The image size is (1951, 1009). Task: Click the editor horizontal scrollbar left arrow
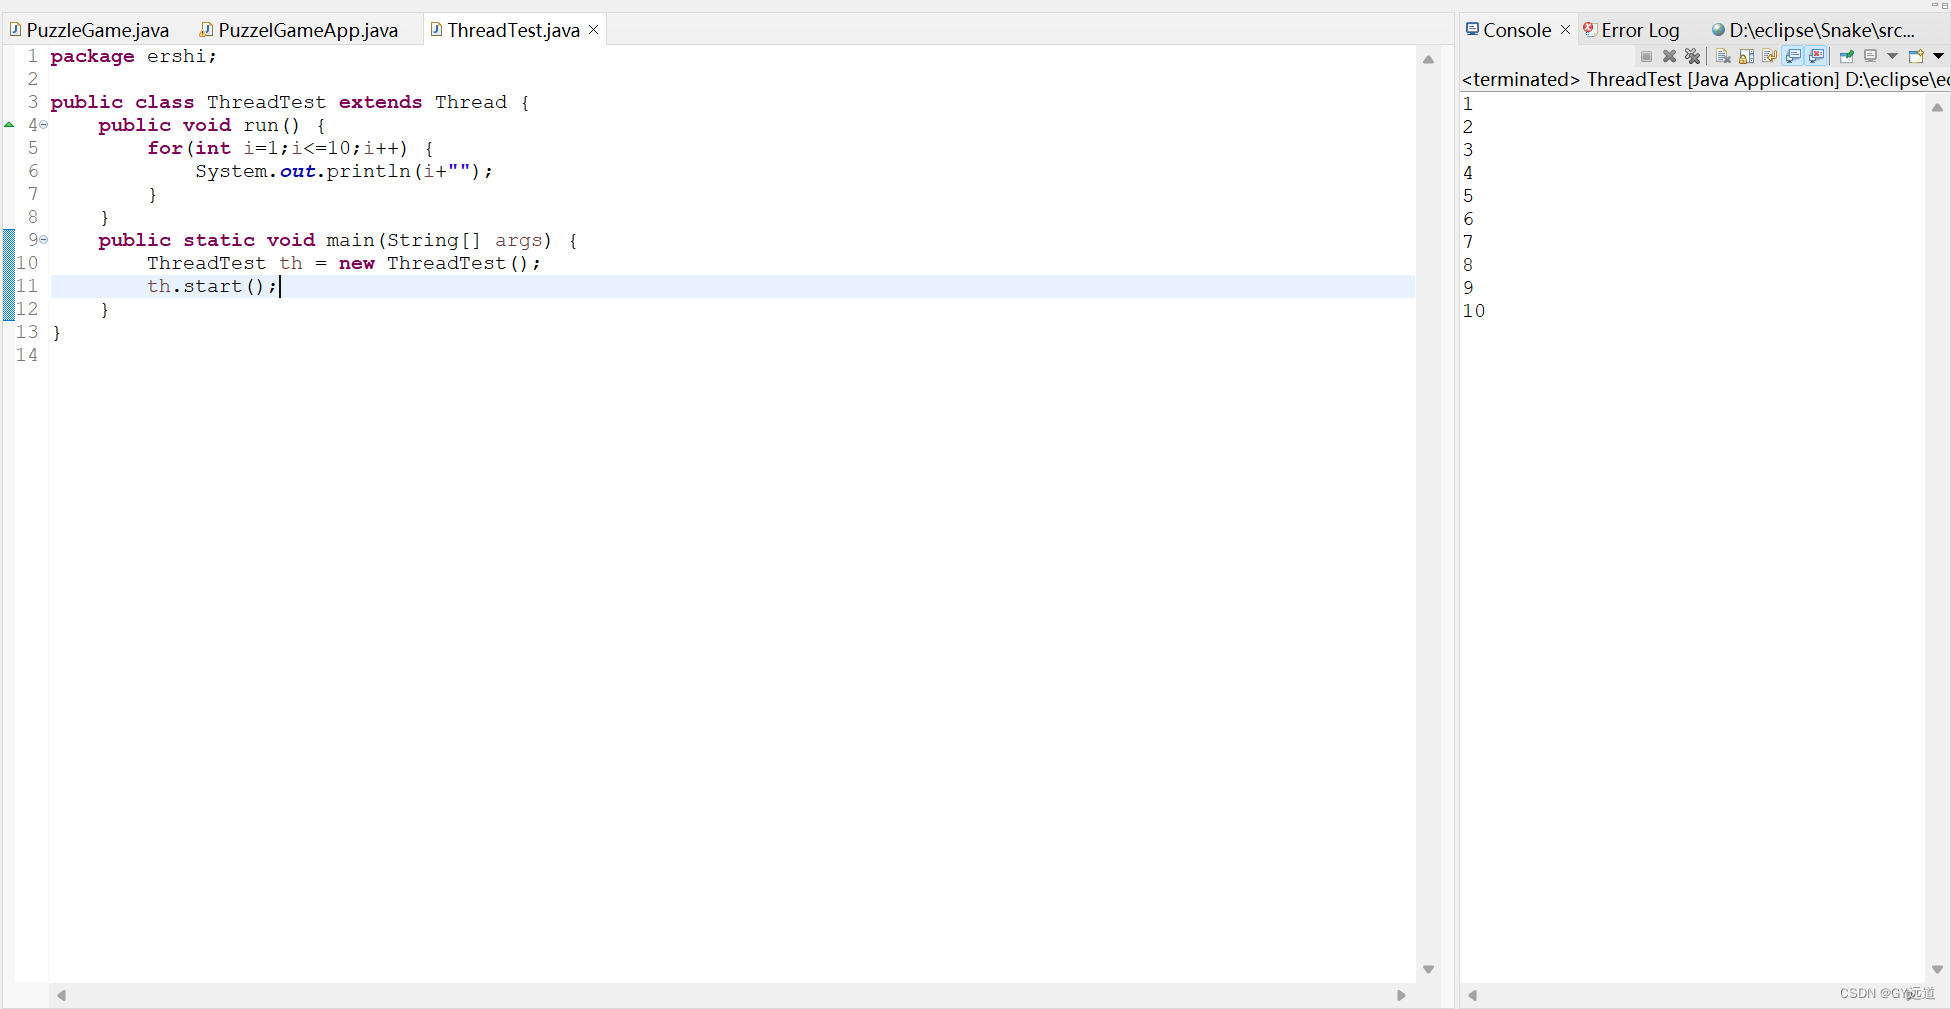[x=62, y=995]
